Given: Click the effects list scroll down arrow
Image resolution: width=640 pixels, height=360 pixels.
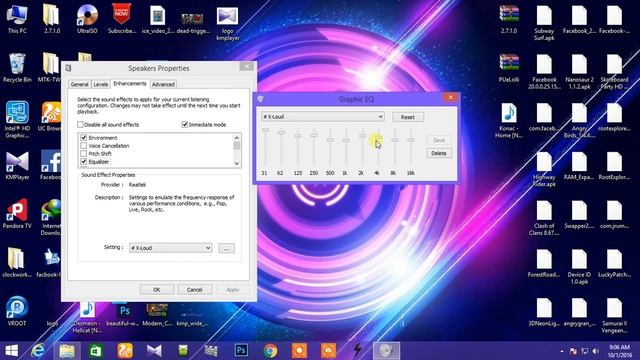Looking at the screenshot, I should click(237, 163).
